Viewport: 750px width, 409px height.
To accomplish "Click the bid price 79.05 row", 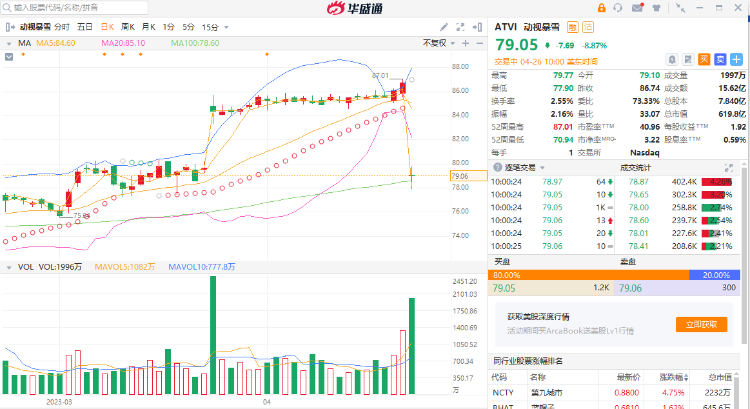I will click(x=551, y=288).
